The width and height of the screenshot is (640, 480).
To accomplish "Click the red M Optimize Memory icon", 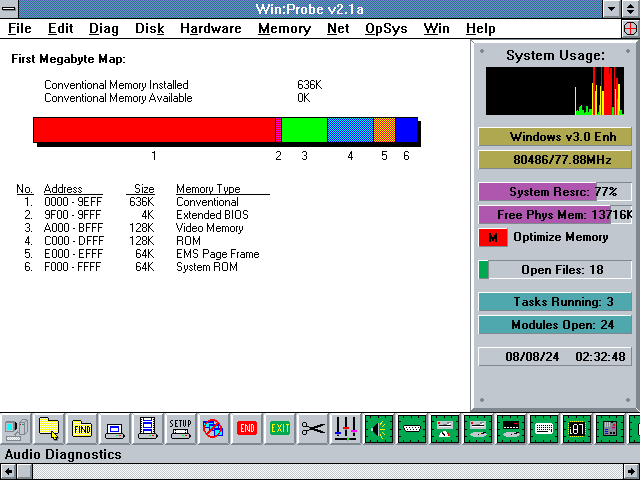I will [493, 238].
